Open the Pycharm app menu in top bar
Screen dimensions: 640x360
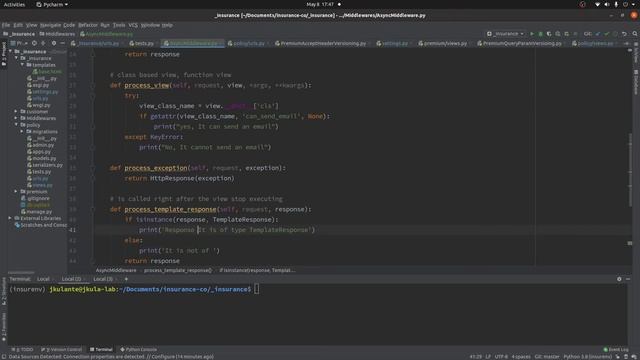(x=52, y=4)
